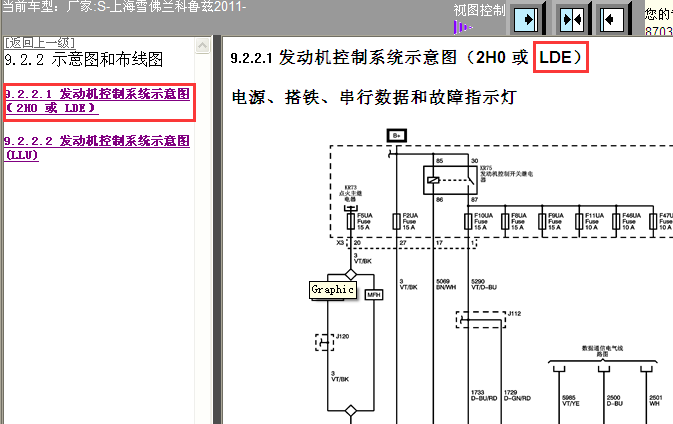
Task: Click the split-center view control icon
Action: pos(572,20)
